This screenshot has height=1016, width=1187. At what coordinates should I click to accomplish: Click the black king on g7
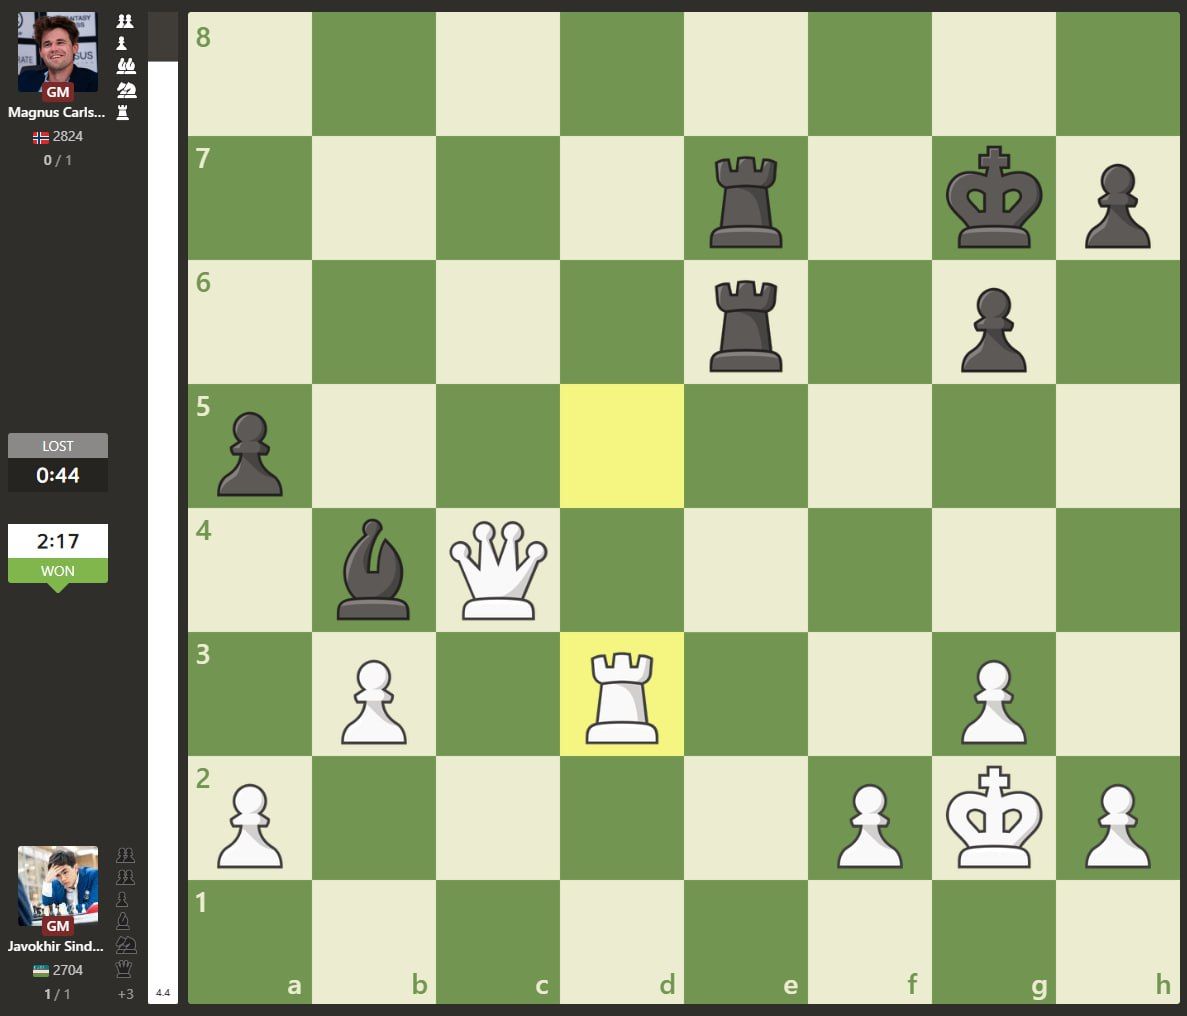click(x=993, y=198)
